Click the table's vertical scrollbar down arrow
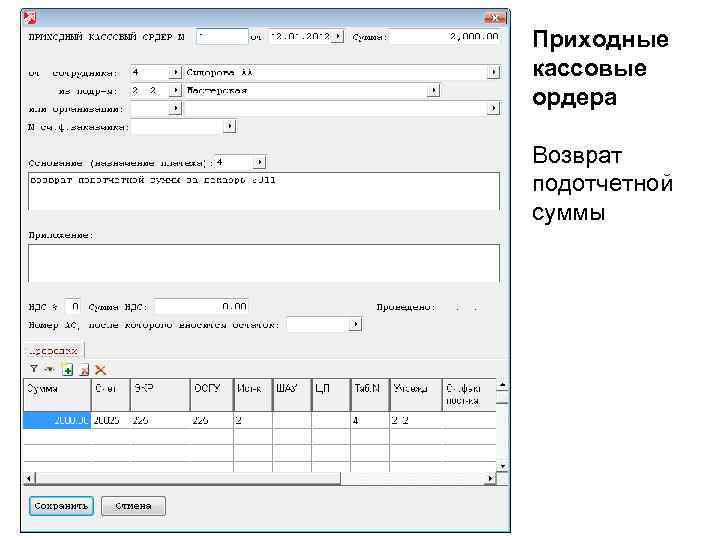The height and width of the screenshot is (540, 720). pyautogui.click(x=502, y=466)
